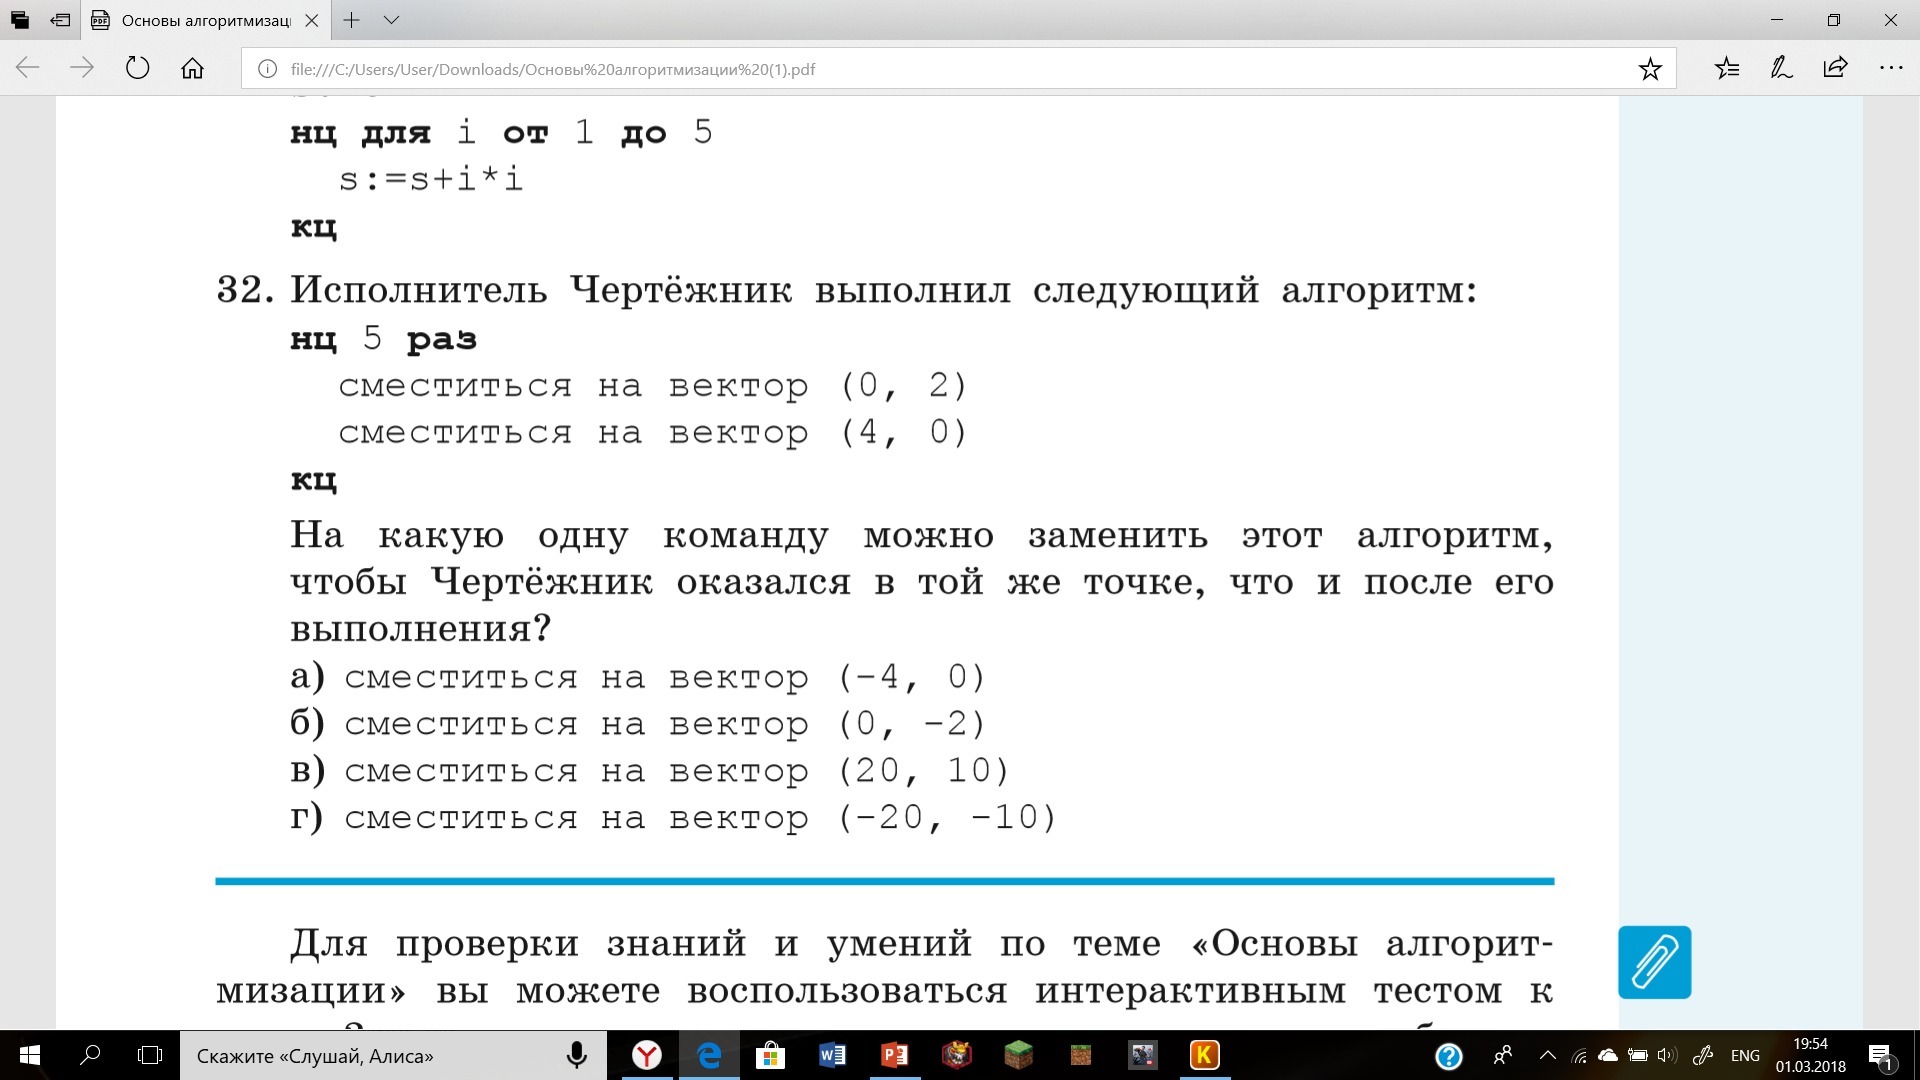Click the set tabs aside icon
Screen dimensions: 1920x1080
[x=60, y=20]
